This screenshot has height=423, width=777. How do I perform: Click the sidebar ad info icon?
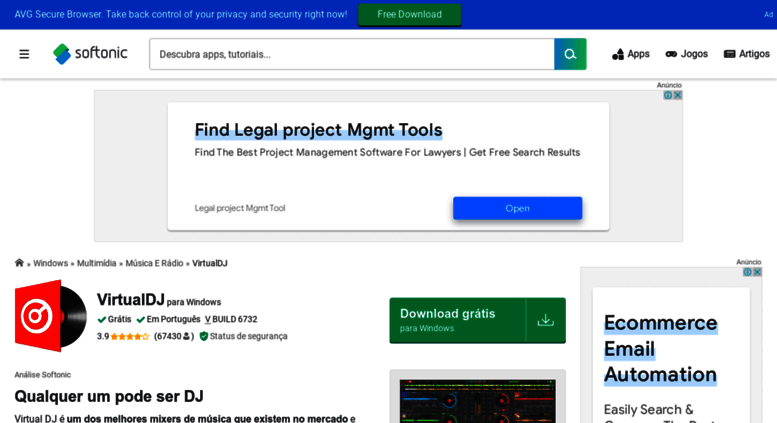tap(747, 272)
